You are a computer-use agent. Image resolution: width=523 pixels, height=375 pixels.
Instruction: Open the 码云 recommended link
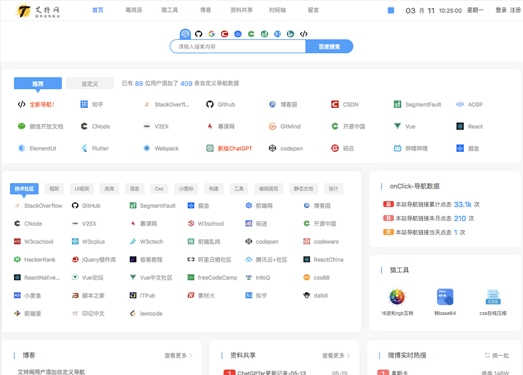click(x=343, y=148)
